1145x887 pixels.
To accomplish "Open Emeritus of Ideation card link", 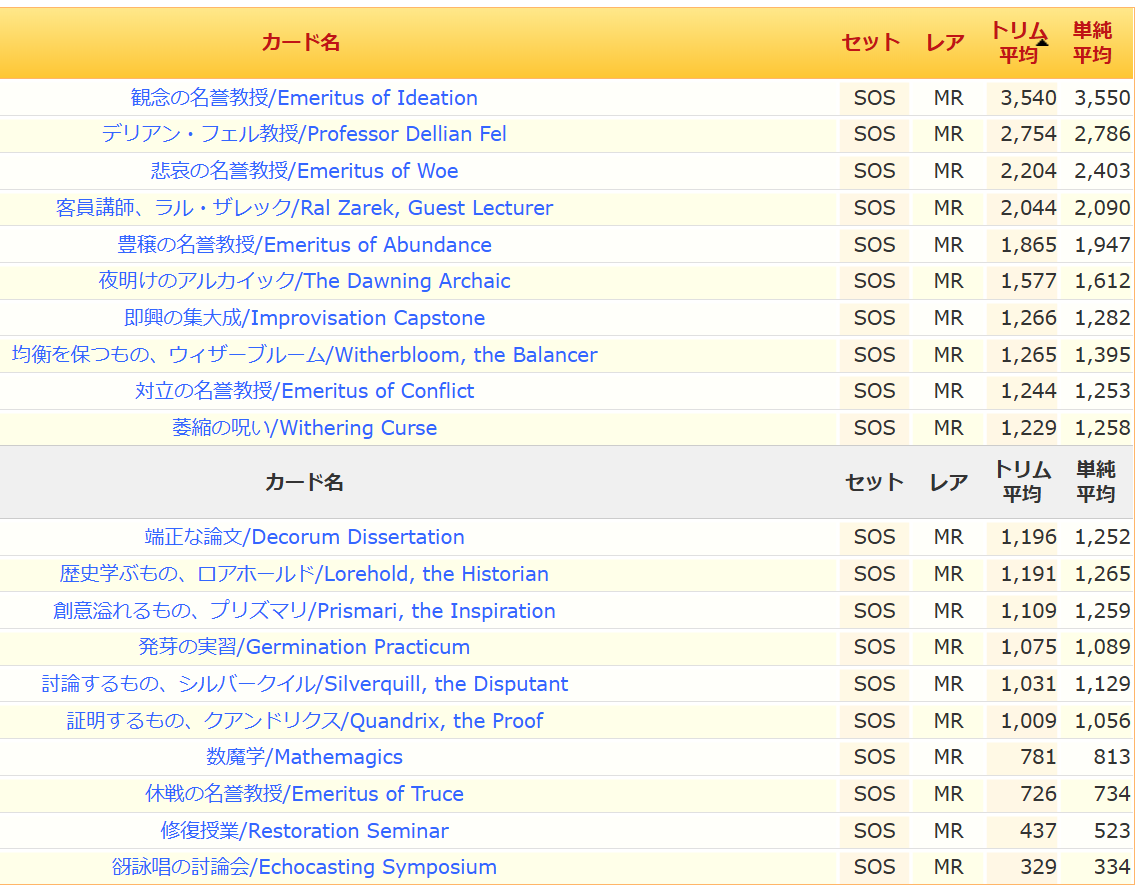I will click(304, 98).
